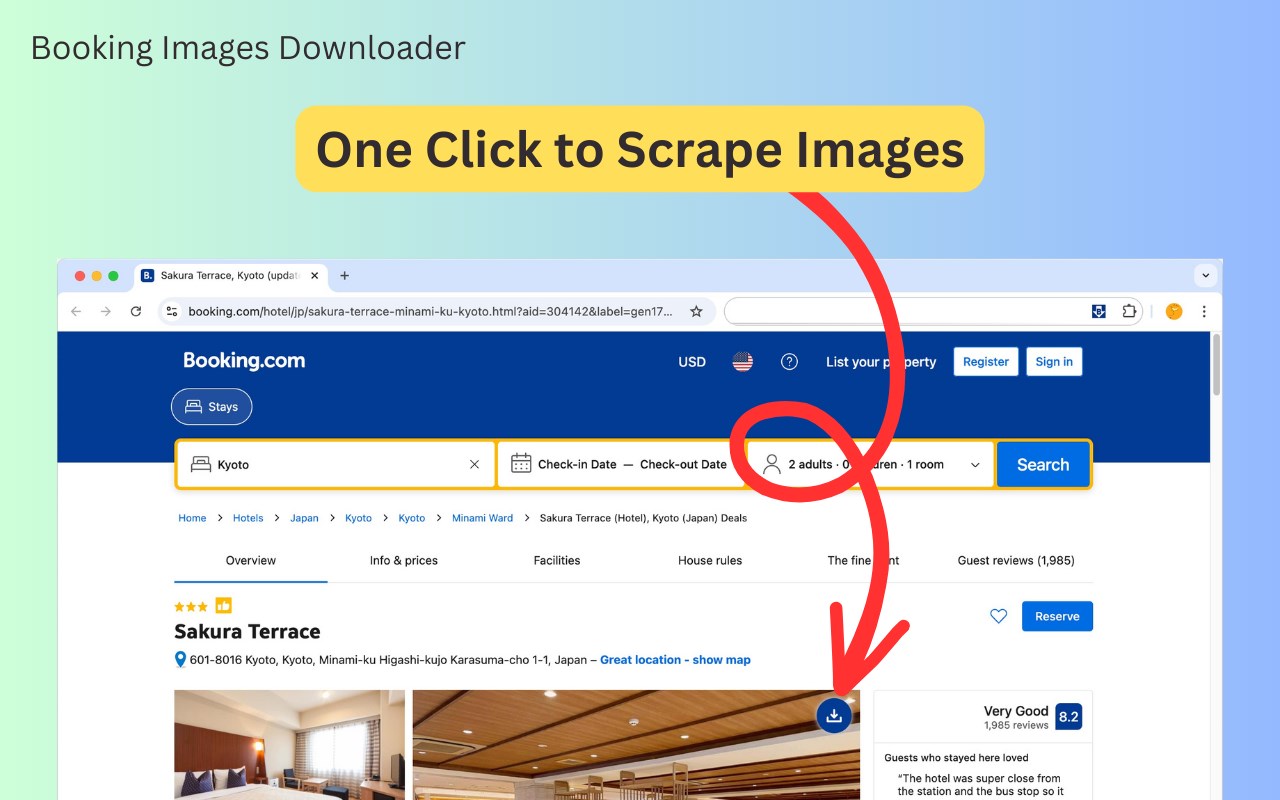The width and height of the screenshot is (1280, 800).
Task: Select the Stays pill button
Action: (x=212, y=407)
